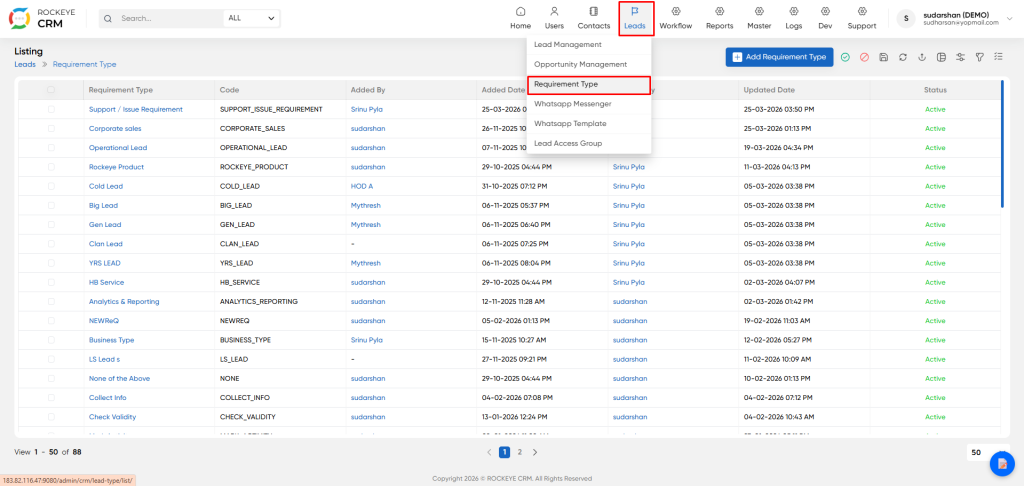The image size is (1024, 486).
Task: Click HOD A added-by link
Action: 362,186
